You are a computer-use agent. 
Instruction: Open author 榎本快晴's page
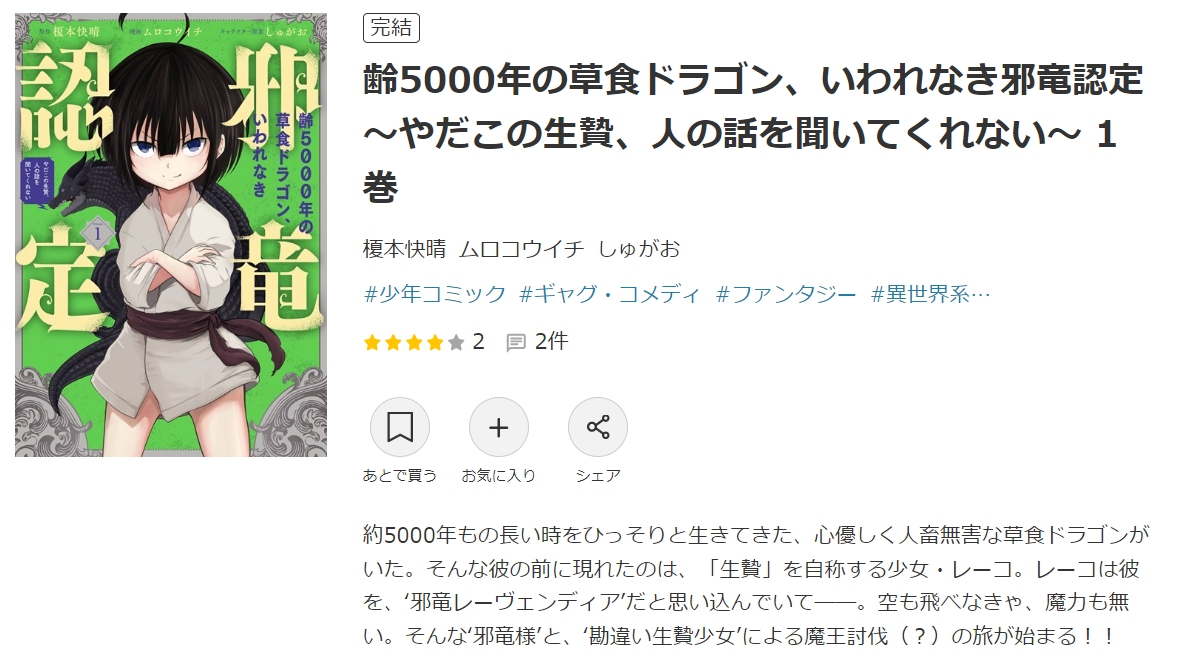(x=405, y=248)
